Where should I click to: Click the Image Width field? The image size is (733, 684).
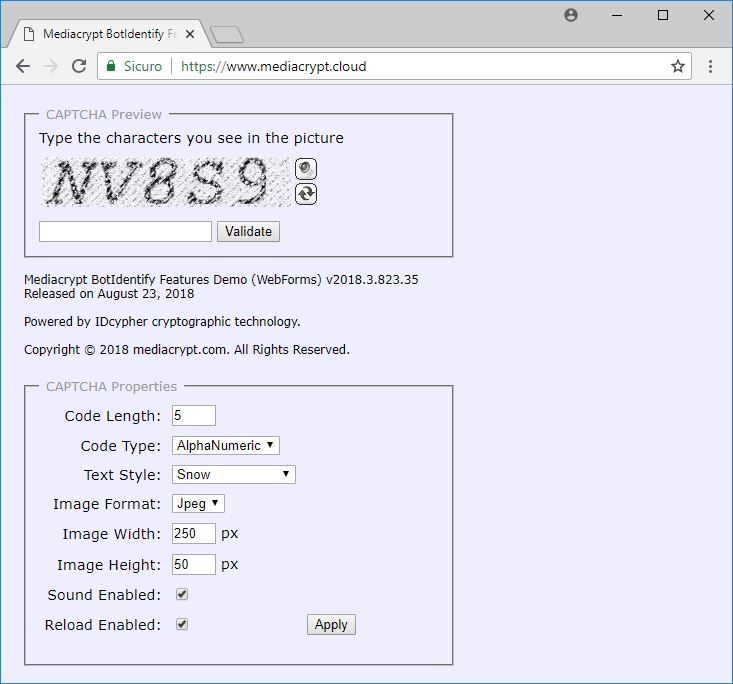[194, 533]
